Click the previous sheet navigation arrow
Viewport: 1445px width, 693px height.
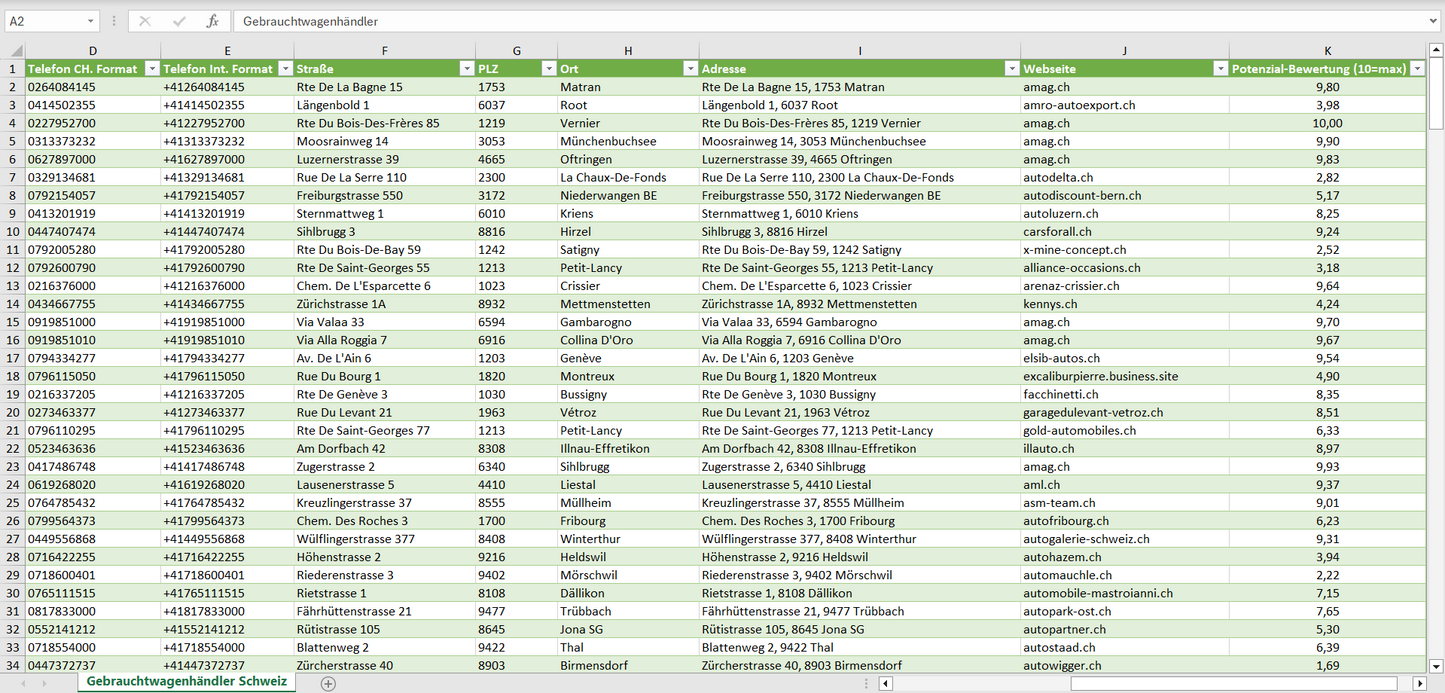pos(21,683)
